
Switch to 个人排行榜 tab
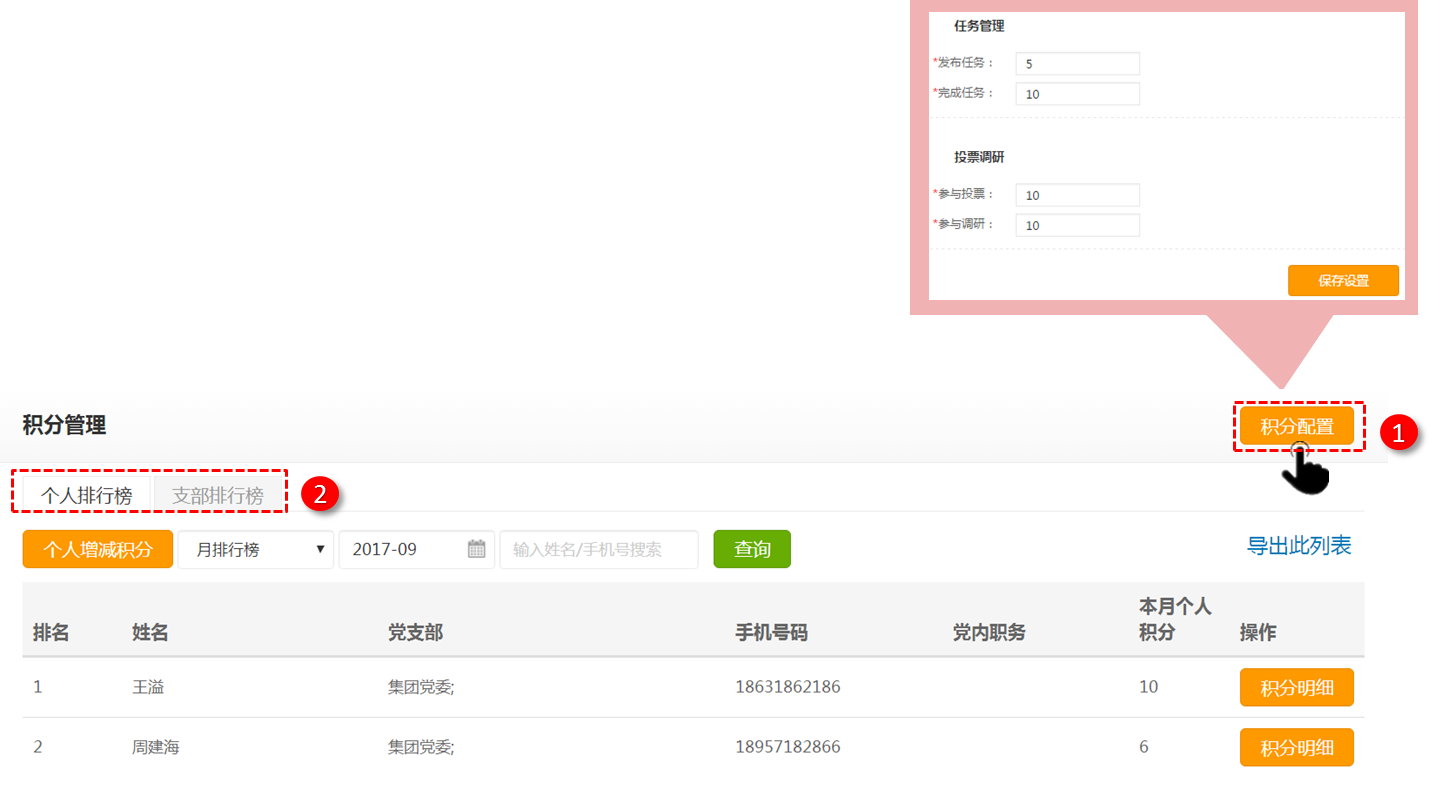tap(86, 495)
